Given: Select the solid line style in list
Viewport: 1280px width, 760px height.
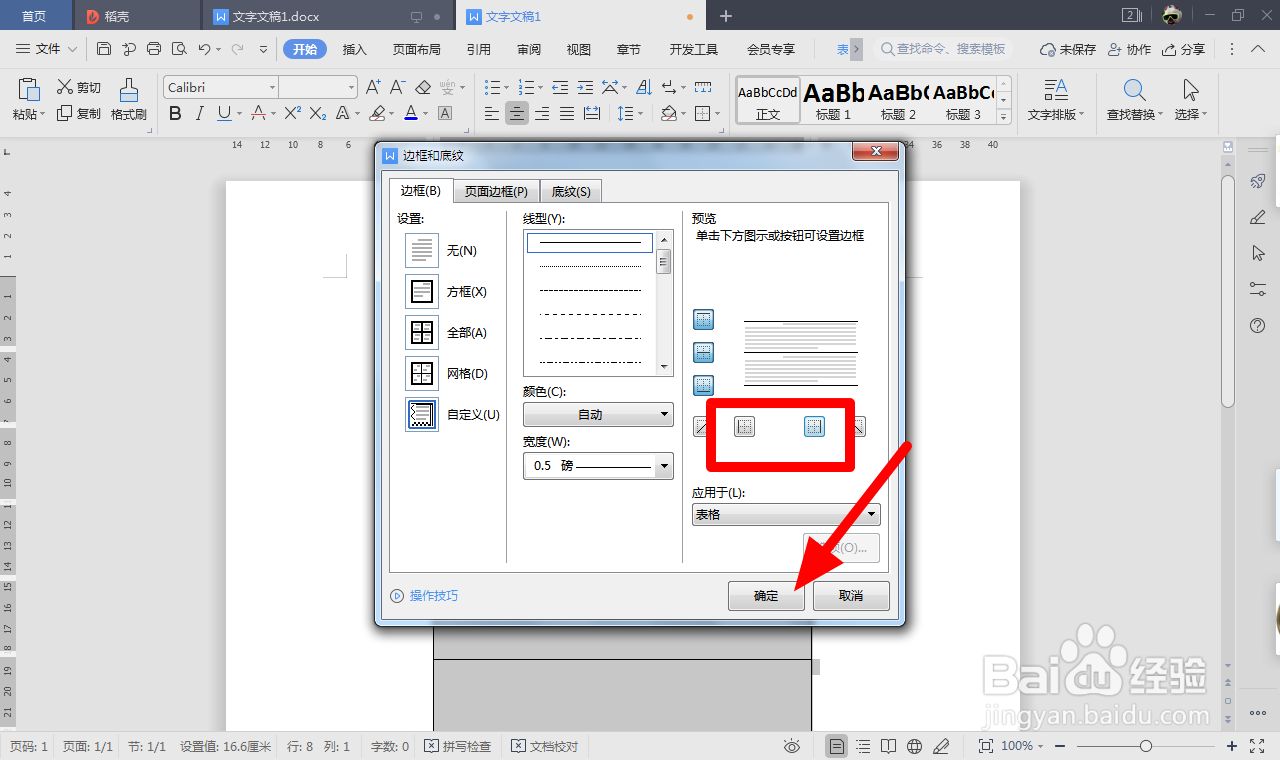Looking at the screenshot, I should tap(590, 242).
